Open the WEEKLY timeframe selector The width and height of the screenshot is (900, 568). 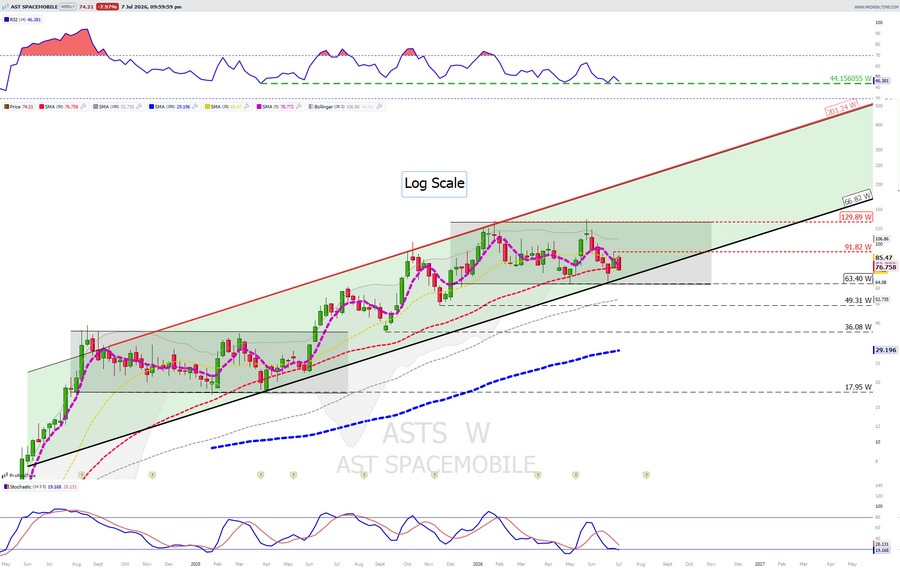pos(68,6)
